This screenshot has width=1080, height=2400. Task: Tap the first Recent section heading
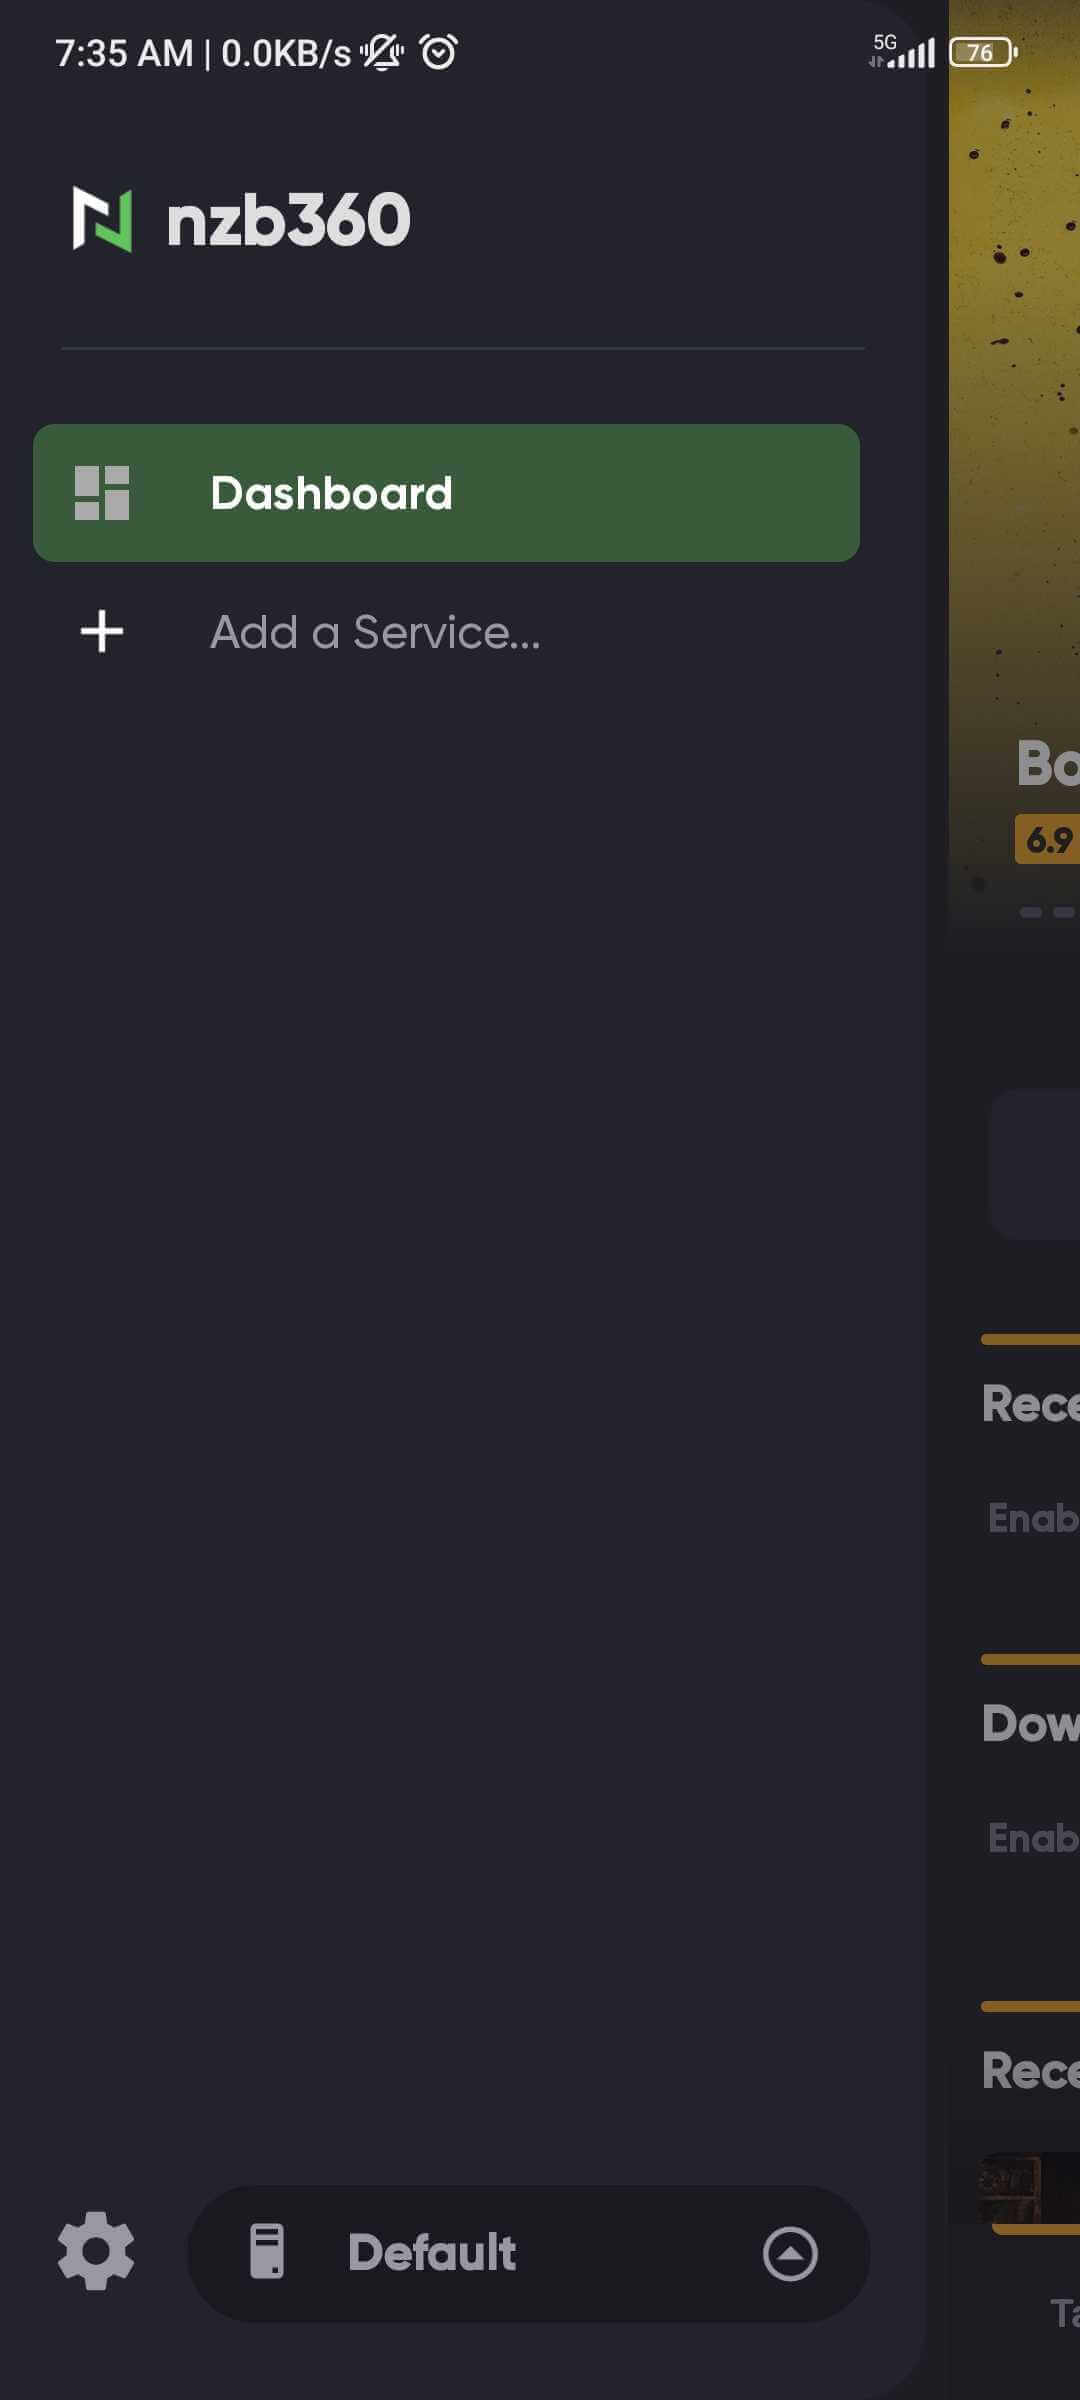pyautogui.click(x=1031, y=1404)
